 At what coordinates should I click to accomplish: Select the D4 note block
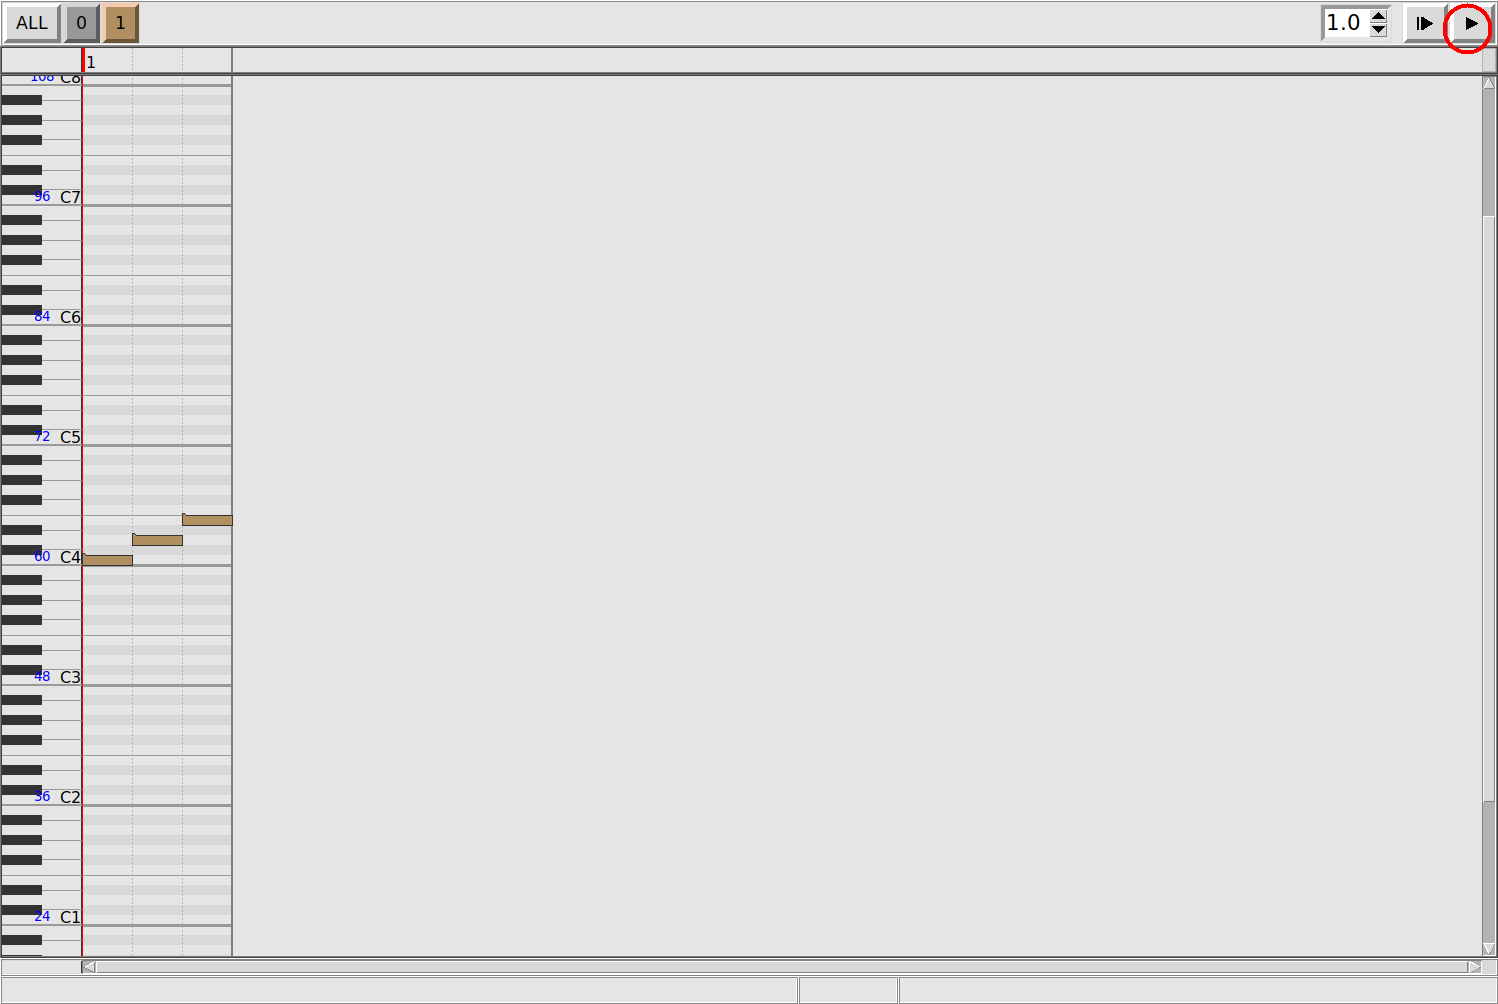[x=157, y=540]
